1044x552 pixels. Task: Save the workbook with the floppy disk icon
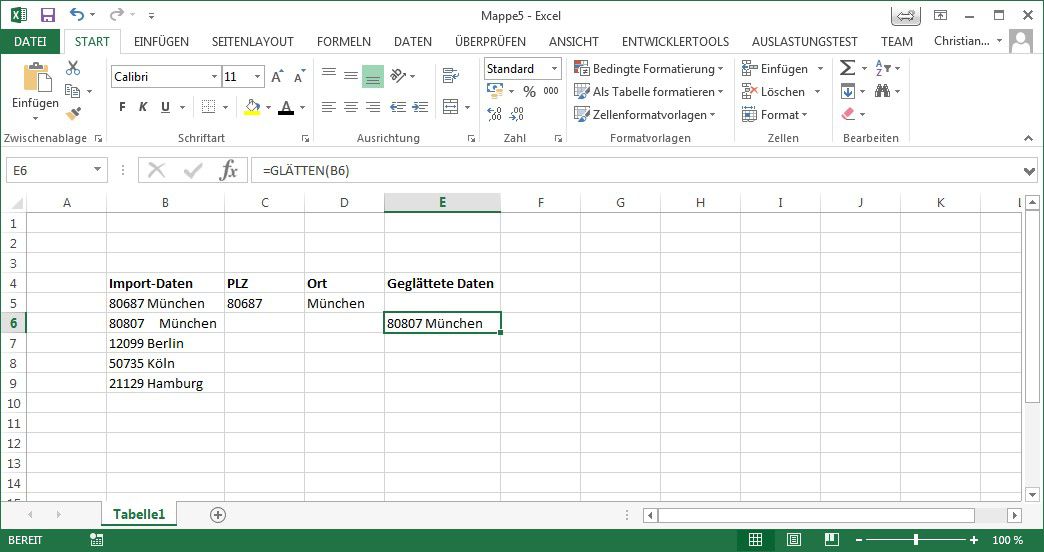(48, 15)
